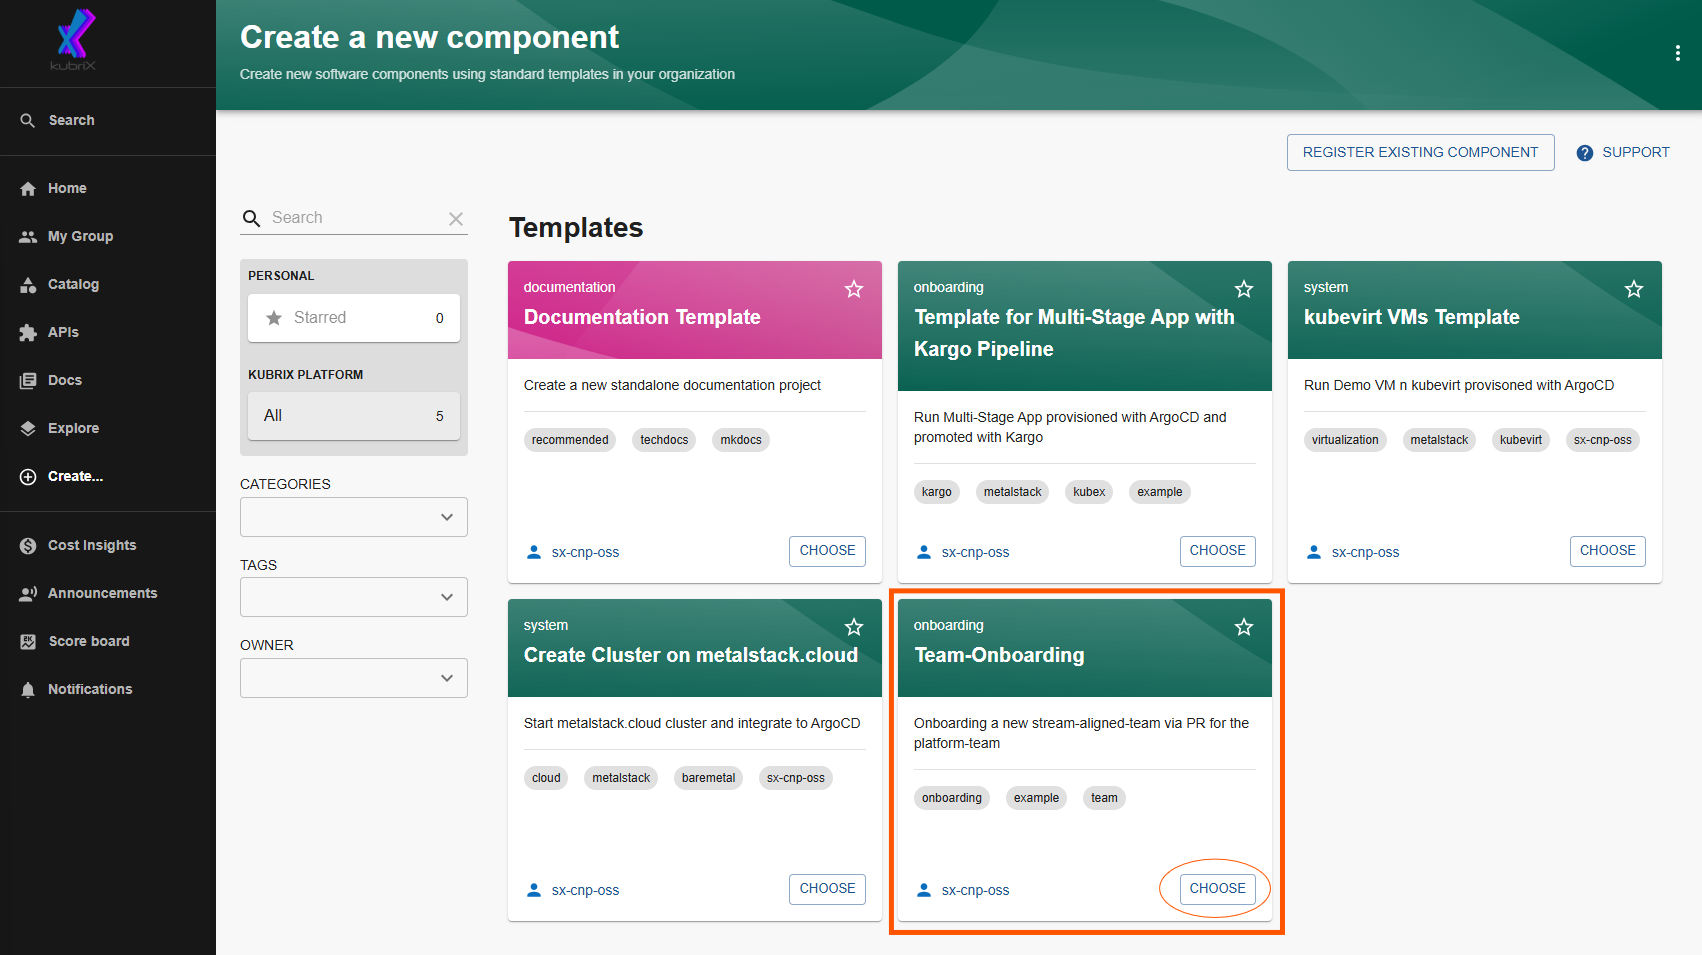Open Announcements megaphone icon
1702x955 pixels.
pyautogui.click(x=28, y=594)
